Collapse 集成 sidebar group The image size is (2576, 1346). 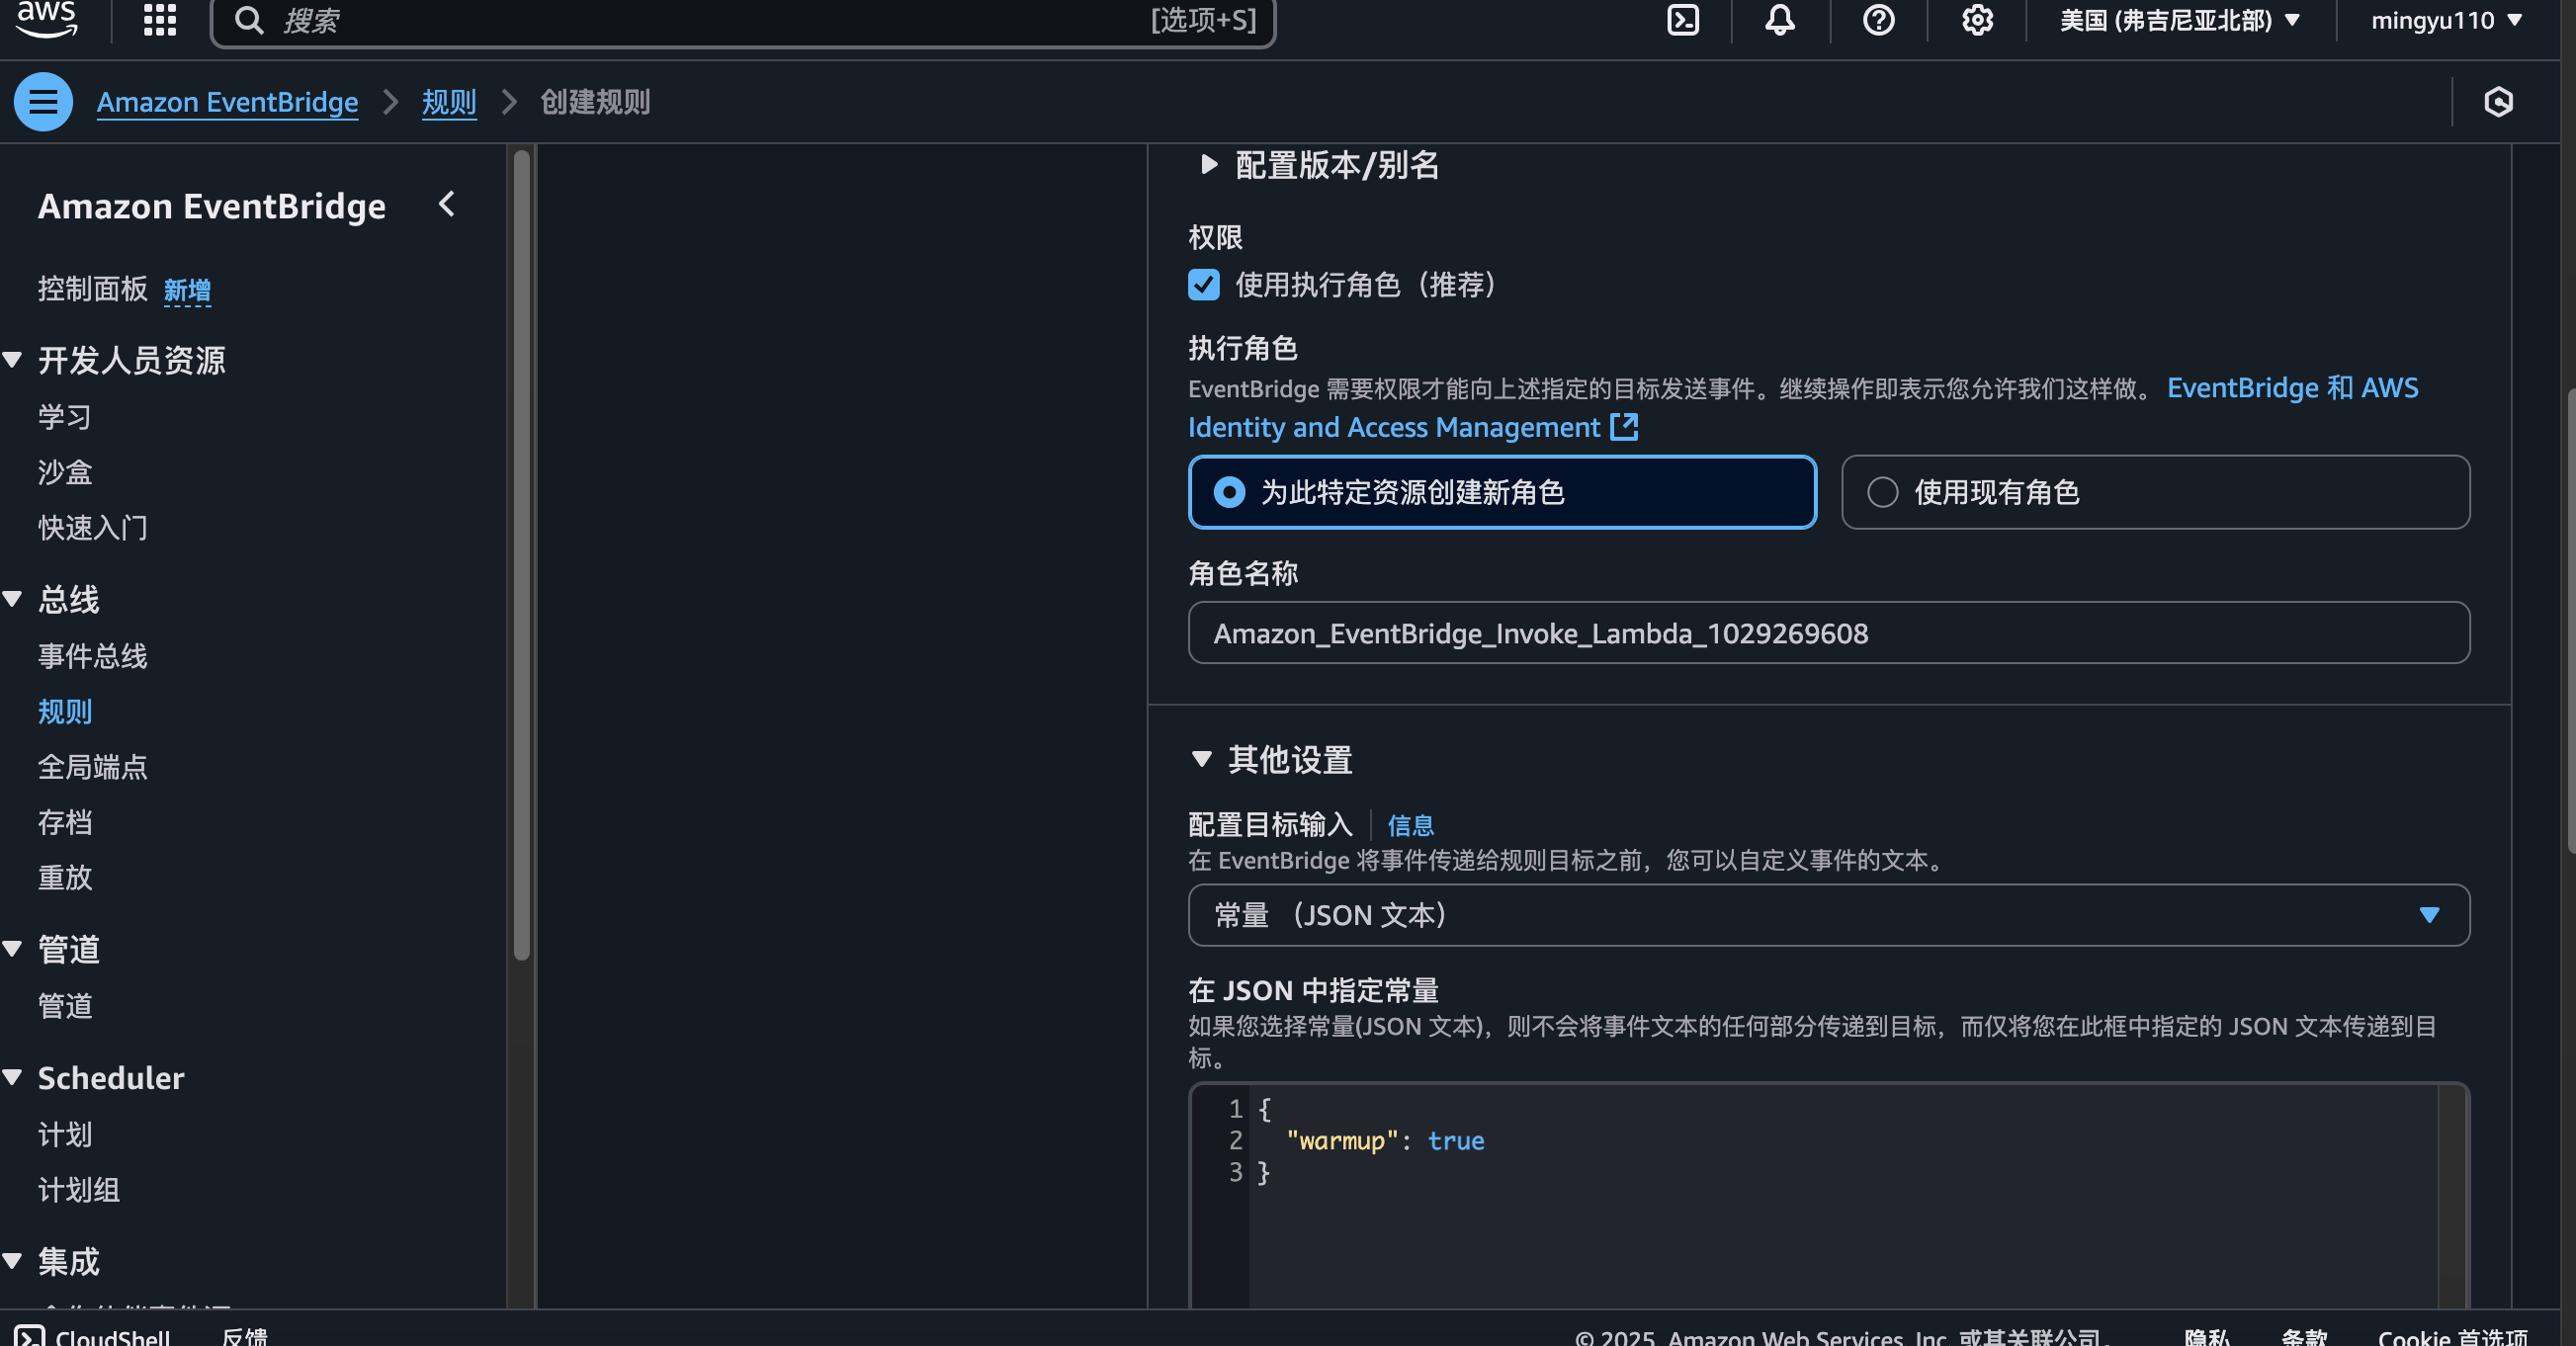[13, 1261]
